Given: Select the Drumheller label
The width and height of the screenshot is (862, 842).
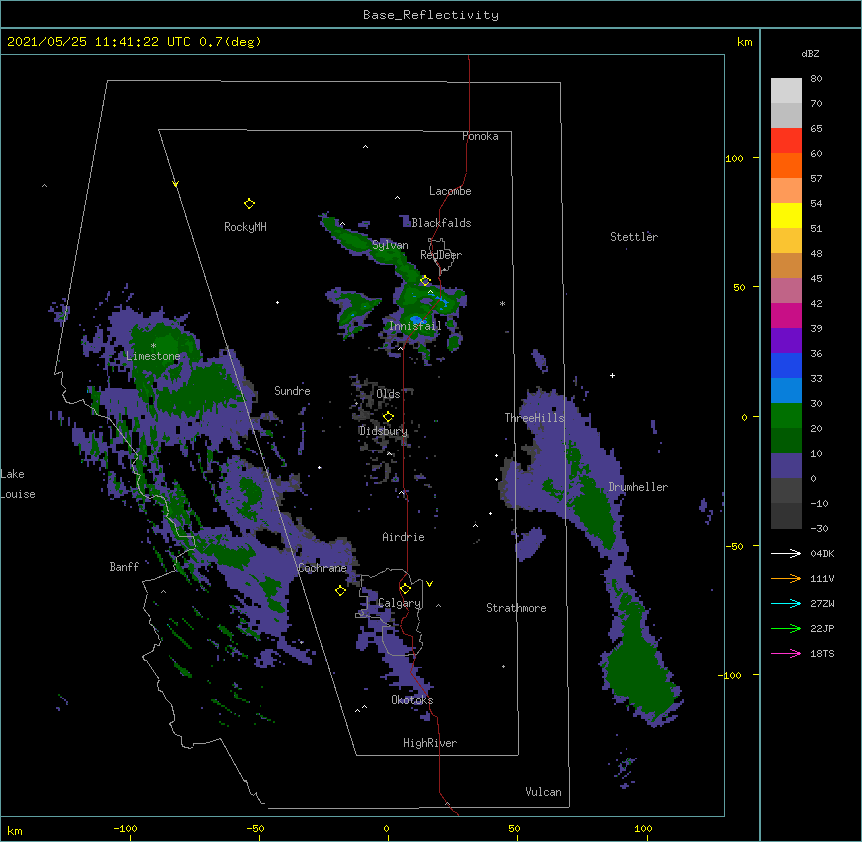Looking at the screenshot, I should [x=638, y=487].
